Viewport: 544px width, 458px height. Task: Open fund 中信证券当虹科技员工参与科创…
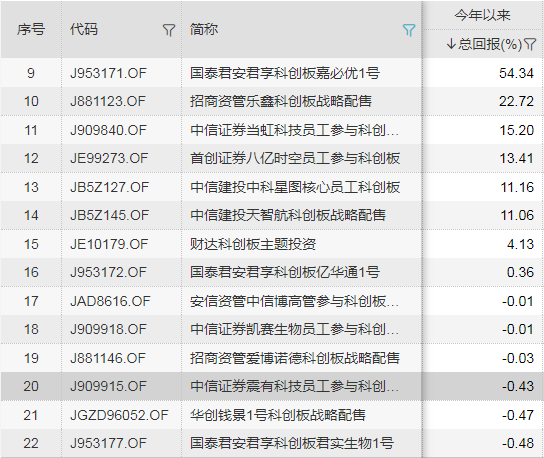click(x=294, y=130)
